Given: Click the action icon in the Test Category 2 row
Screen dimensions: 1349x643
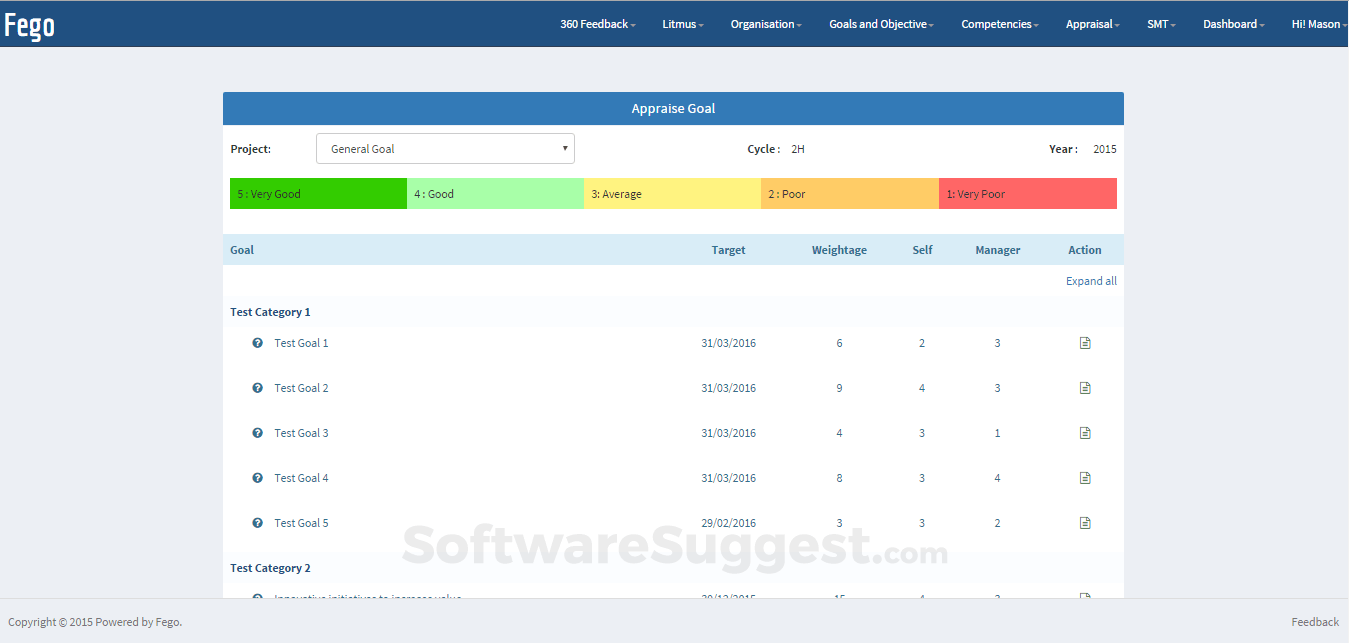Looking at the screenshot, I should (x=1085, y=597).
